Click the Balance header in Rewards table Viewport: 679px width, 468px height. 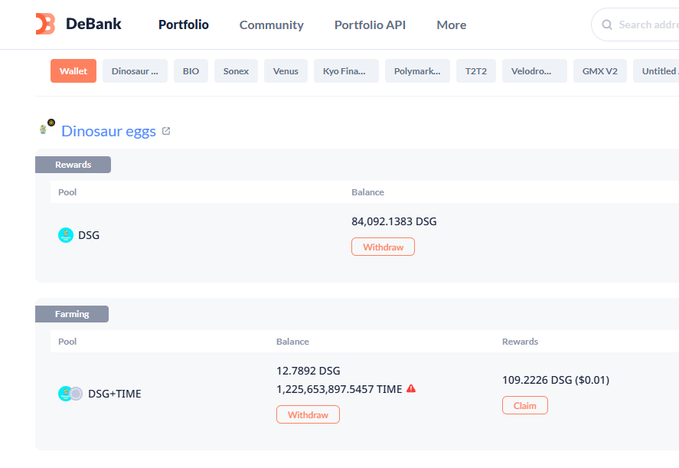tap(368, 192)
